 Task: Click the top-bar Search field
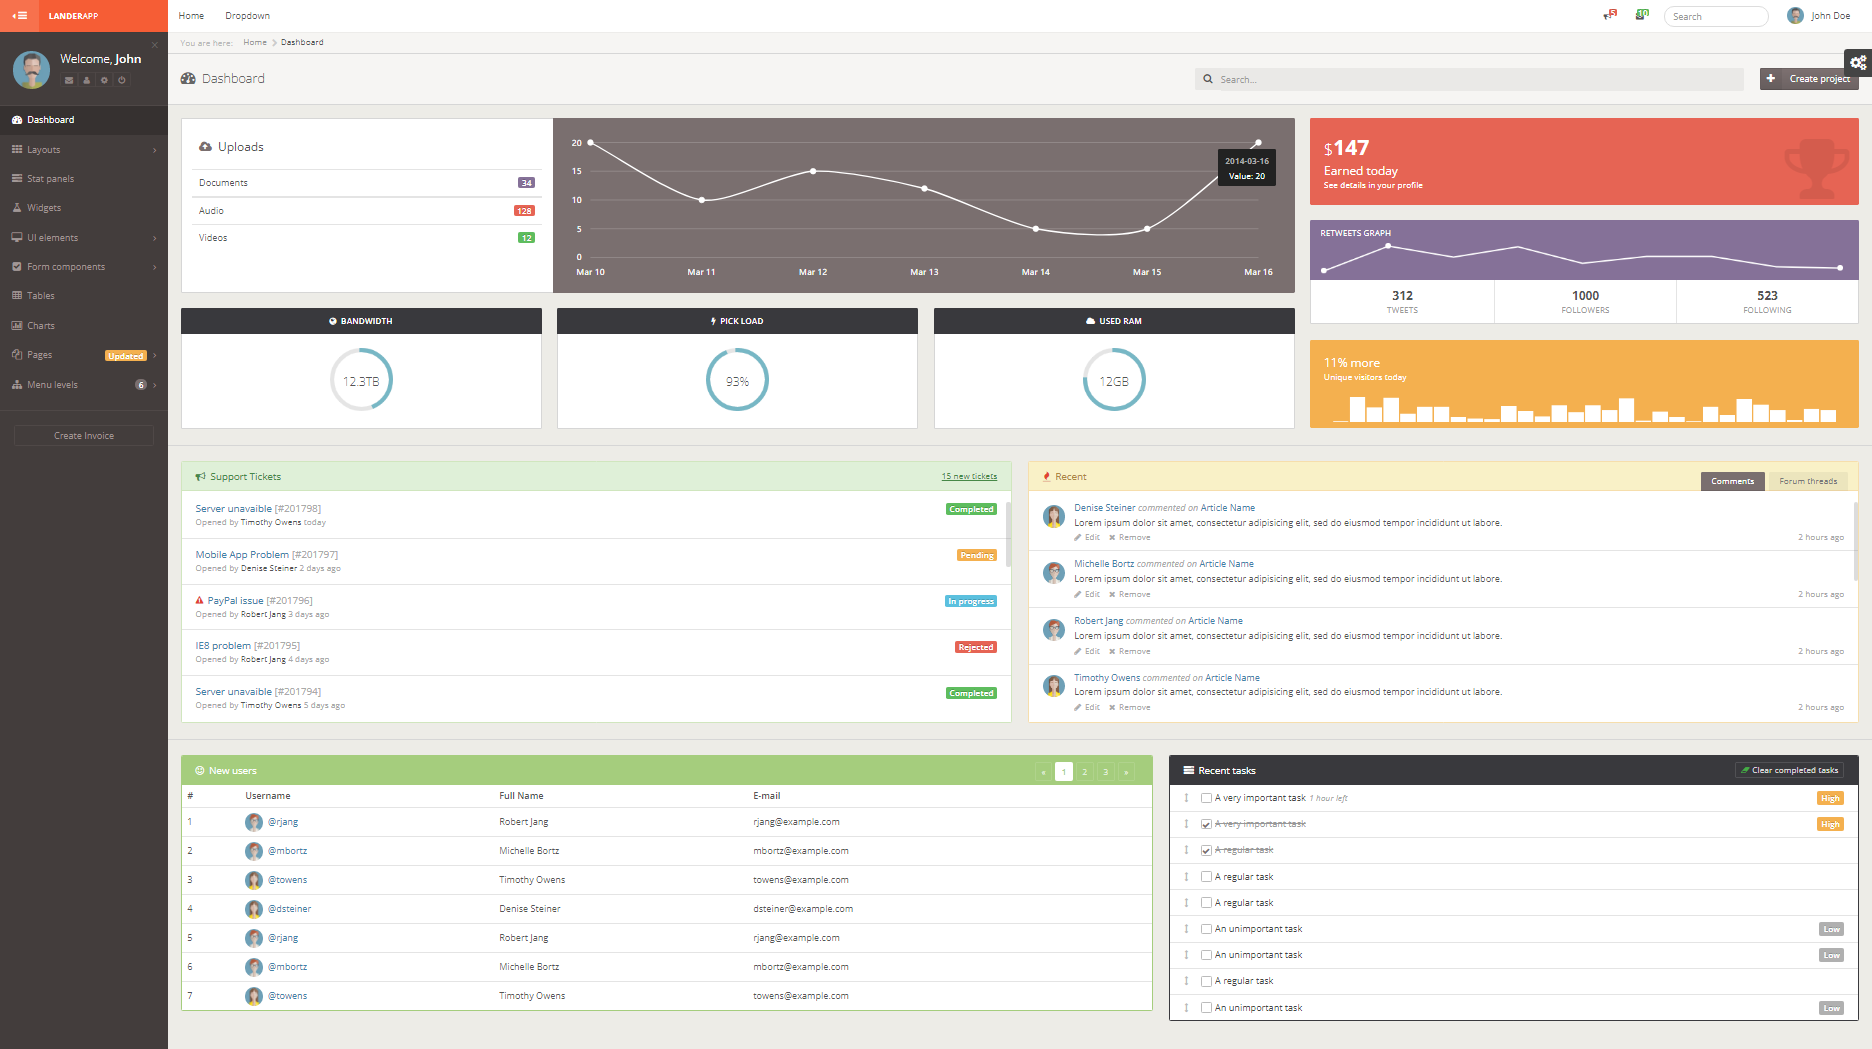(1716, 16)
